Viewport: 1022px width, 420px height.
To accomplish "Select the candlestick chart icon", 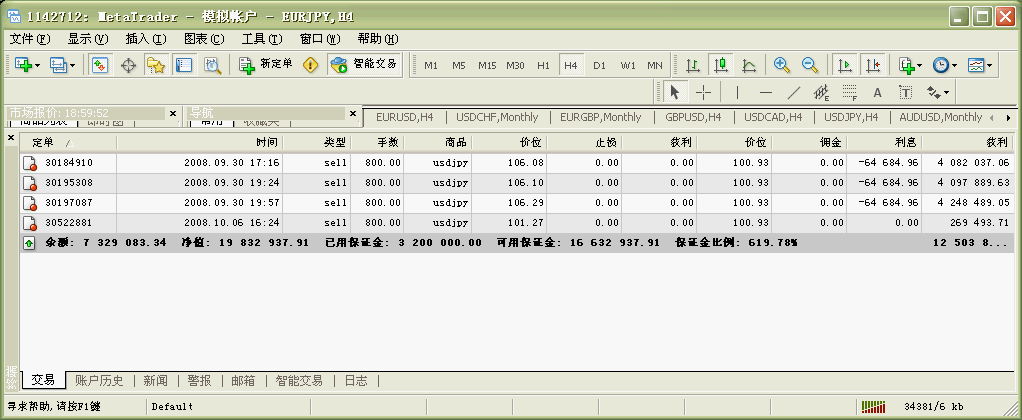I will [721, 65].
